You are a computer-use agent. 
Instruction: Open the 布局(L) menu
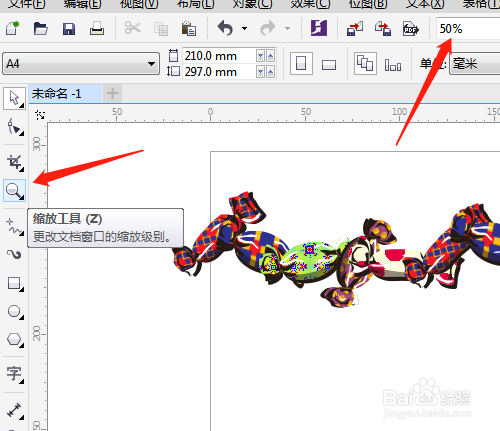(195, 4)
